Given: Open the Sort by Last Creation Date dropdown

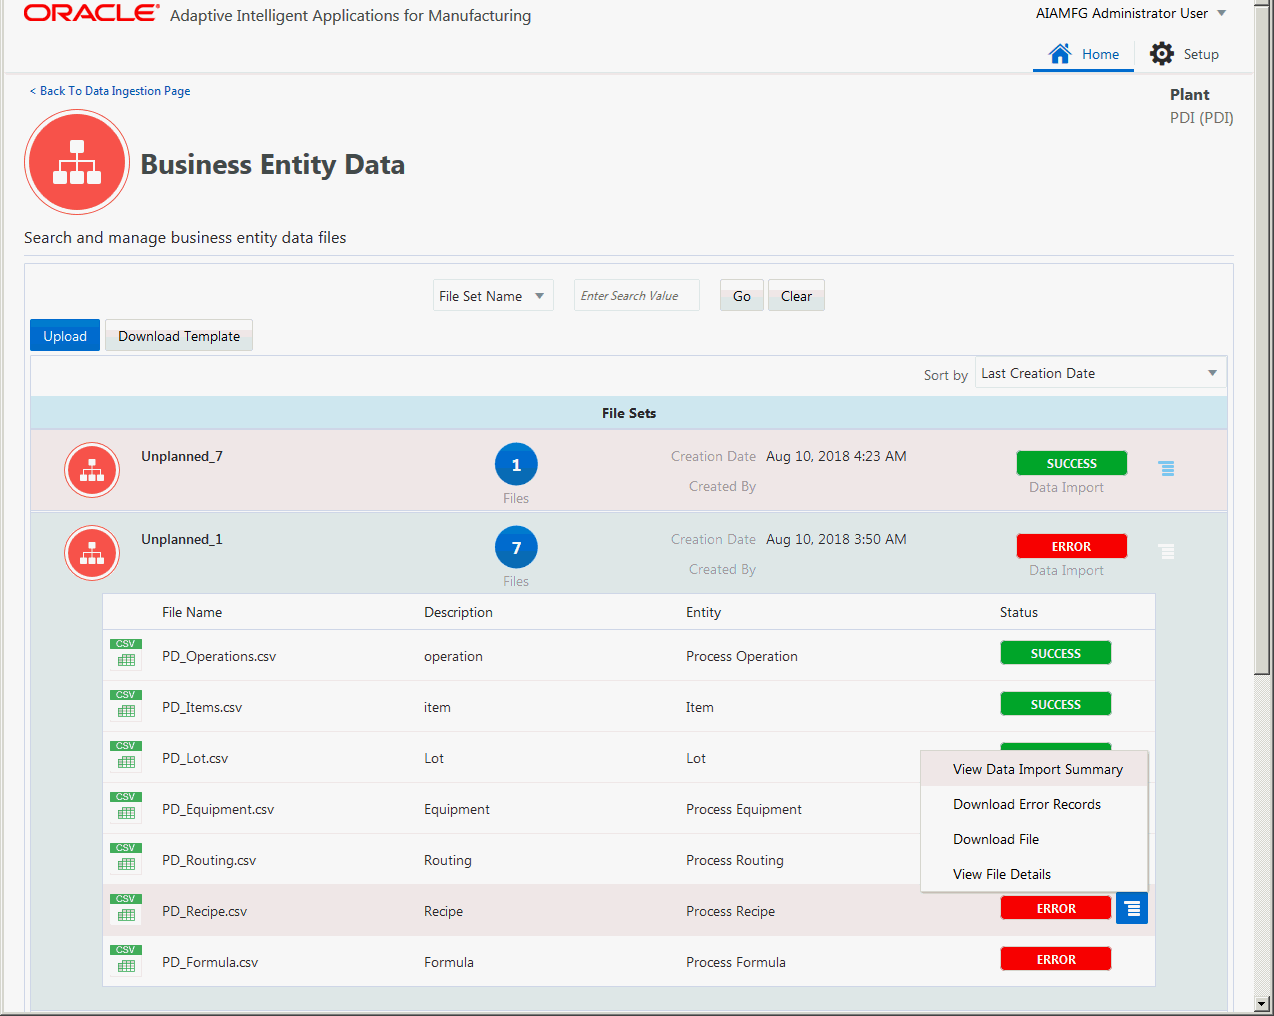Looking at the screenshot, I should coord(1100,373).
